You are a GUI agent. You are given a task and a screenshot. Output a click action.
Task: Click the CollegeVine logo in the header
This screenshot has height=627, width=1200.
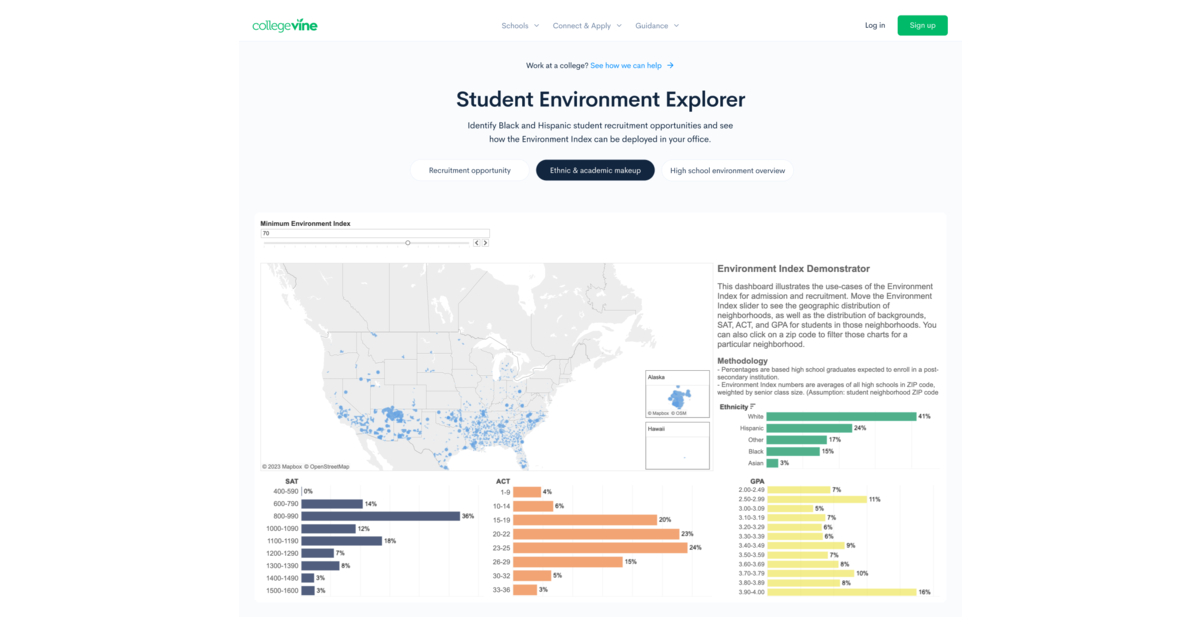[x=283, y=25]
